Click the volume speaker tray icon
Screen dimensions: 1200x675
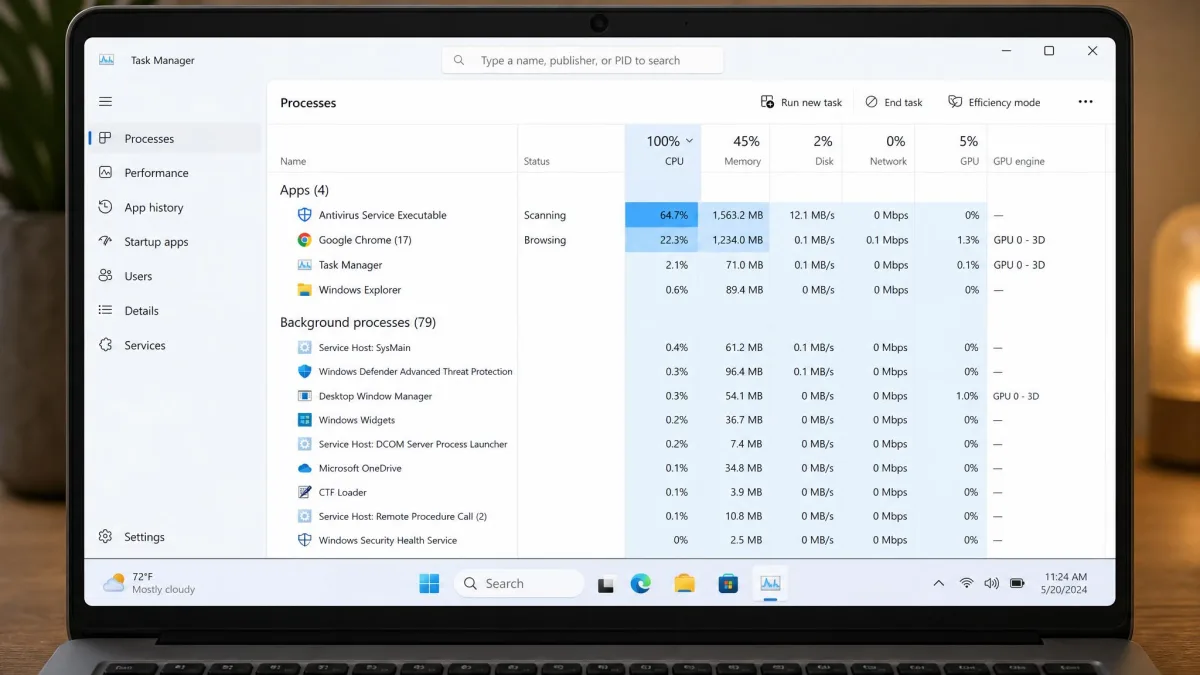[991, 583]
